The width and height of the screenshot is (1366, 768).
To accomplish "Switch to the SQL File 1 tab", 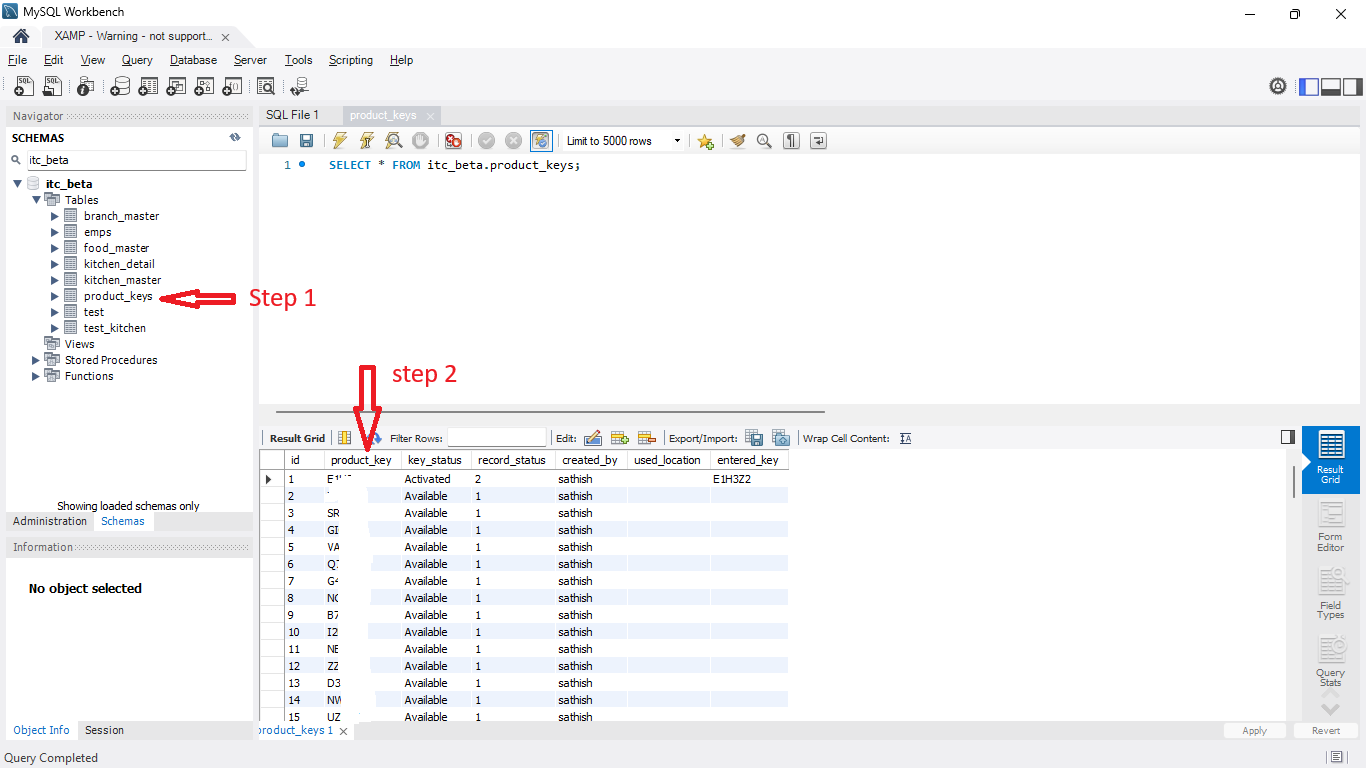I will click(293, 115).
